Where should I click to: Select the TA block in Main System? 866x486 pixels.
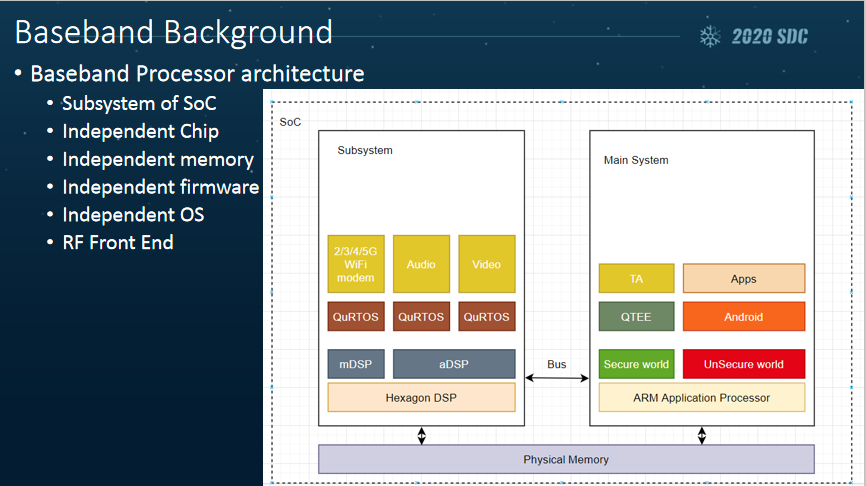coord(636,279)
